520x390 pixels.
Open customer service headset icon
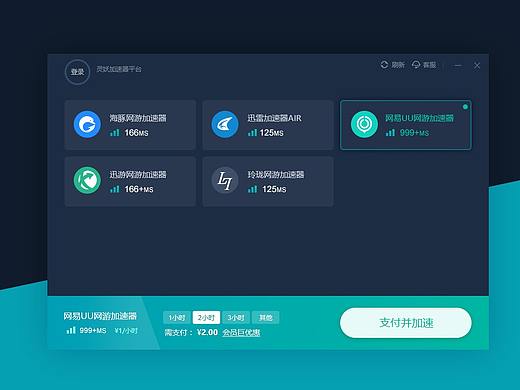pos(416,64)
